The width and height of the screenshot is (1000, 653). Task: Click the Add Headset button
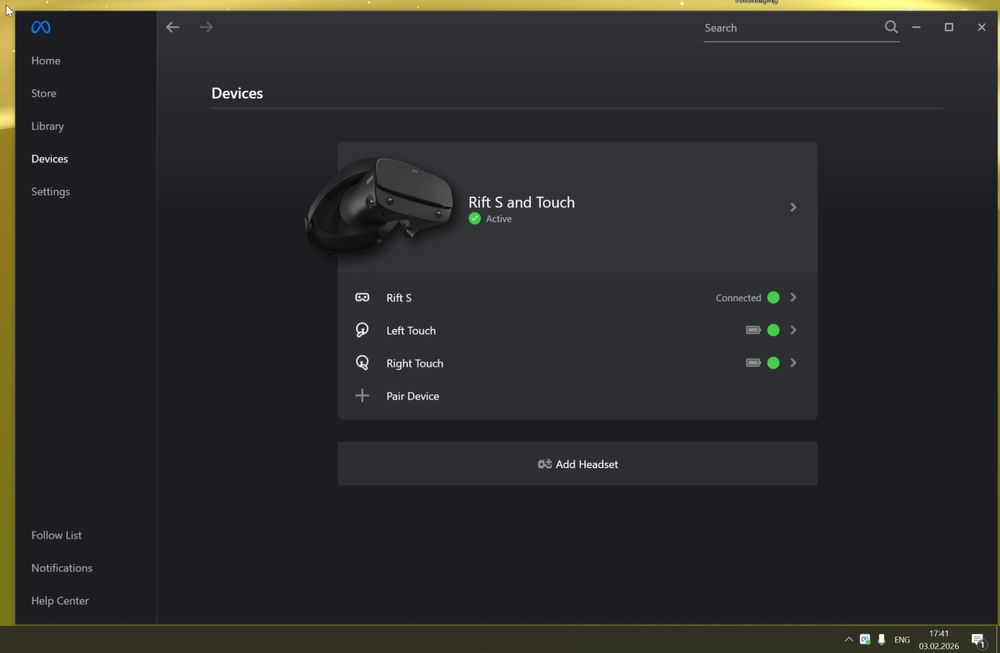click(x=577, y=464)
